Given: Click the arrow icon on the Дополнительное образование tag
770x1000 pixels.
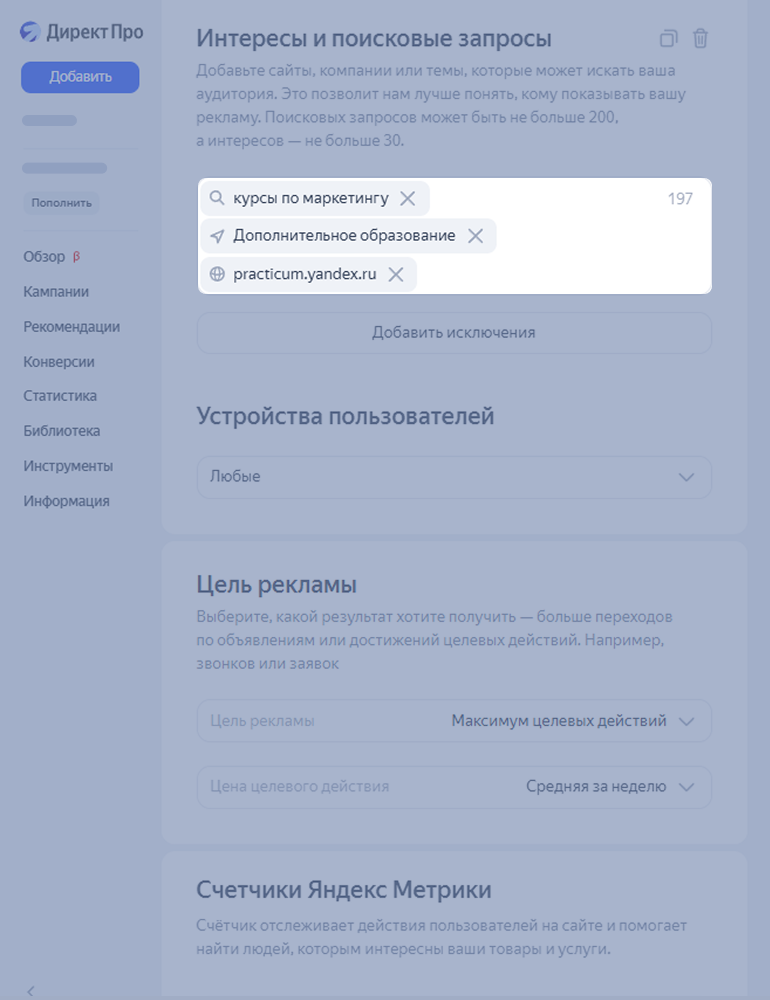Looking at the screenshot, I should tap(217, 236).
